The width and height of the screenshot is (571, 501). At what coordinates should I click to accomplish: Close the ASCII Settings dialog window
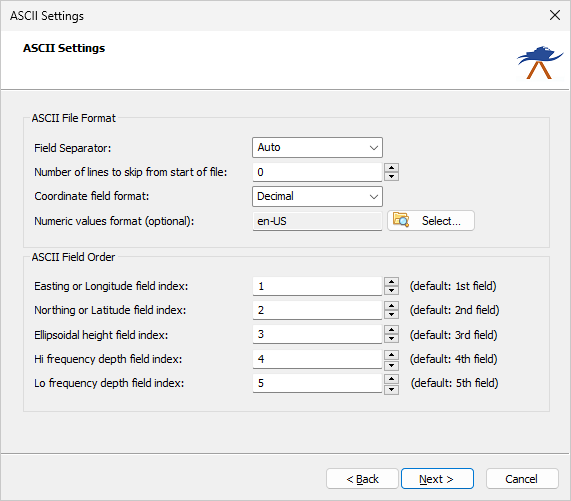click(x=555, y=15)
